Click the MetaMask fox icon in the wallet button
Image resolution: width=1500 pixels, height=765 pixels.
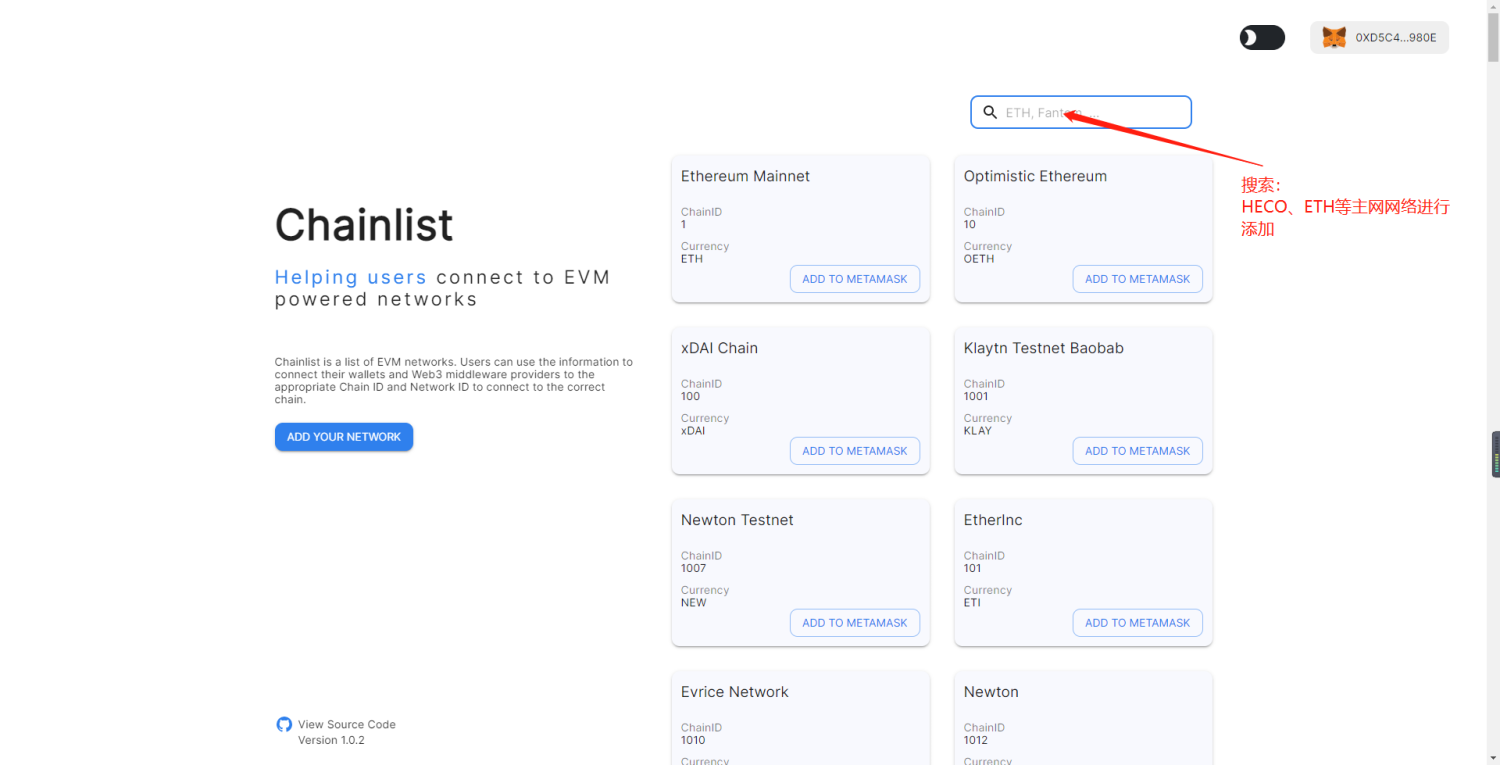(x=1334, y=37)
